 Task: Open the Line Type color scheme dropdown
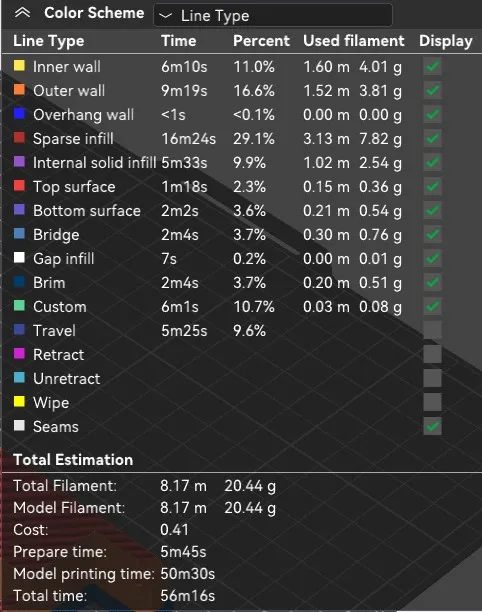point(273,15)
